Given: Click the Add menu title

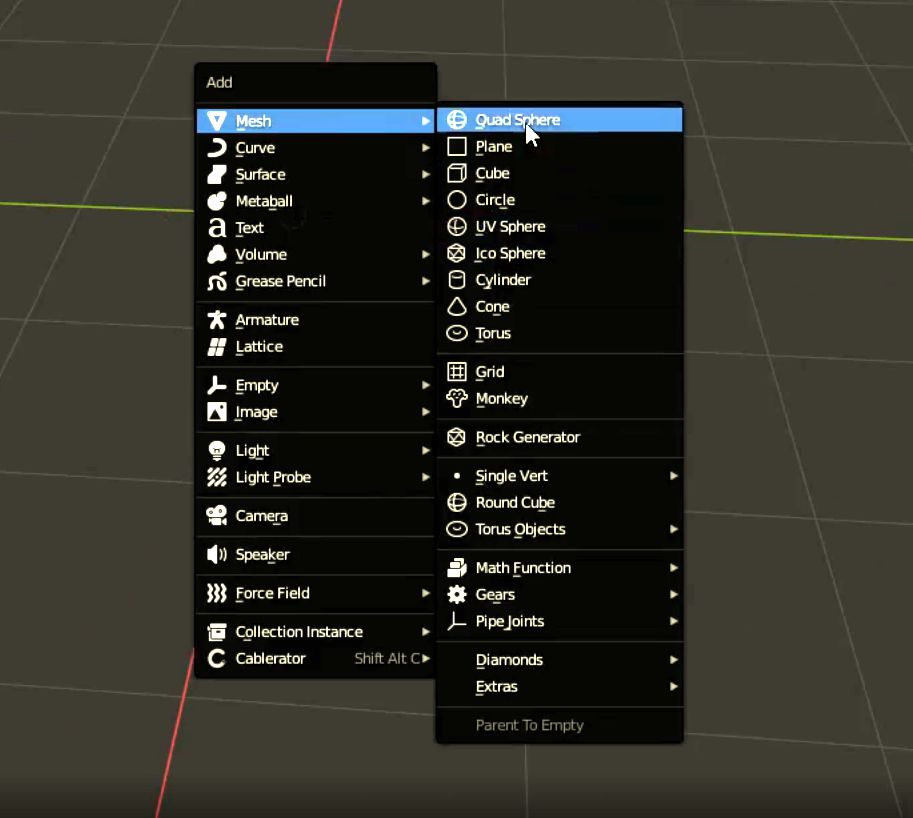Looking at the screenshot, I should coord(219,82).
